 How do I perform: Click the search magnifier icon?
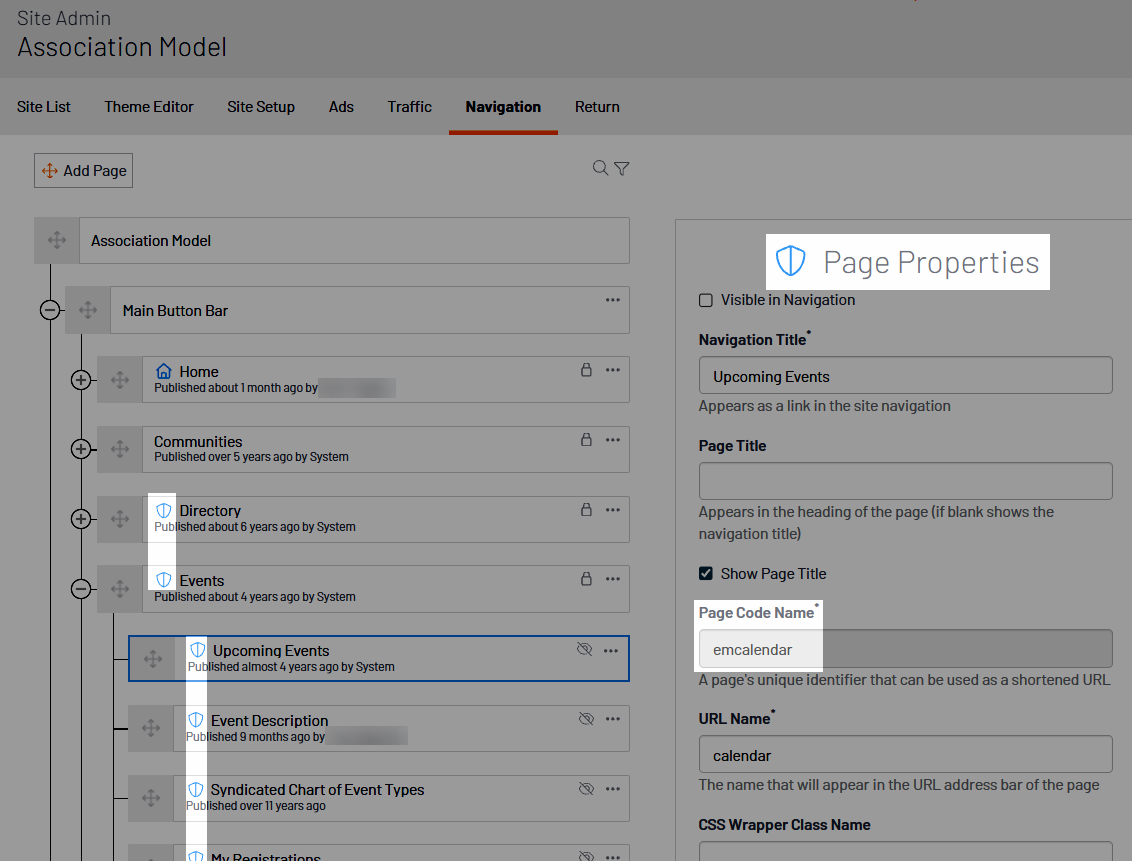600,168
